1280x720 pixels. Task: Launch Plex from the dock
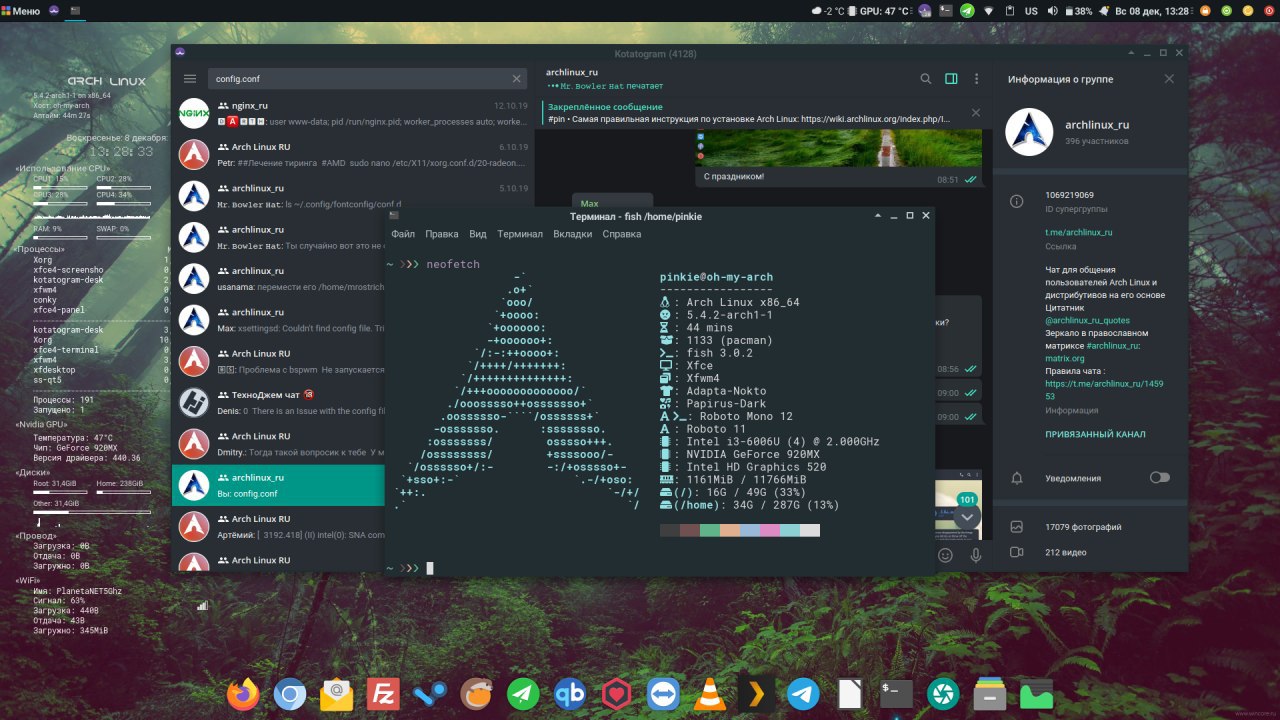click(757, 693)
